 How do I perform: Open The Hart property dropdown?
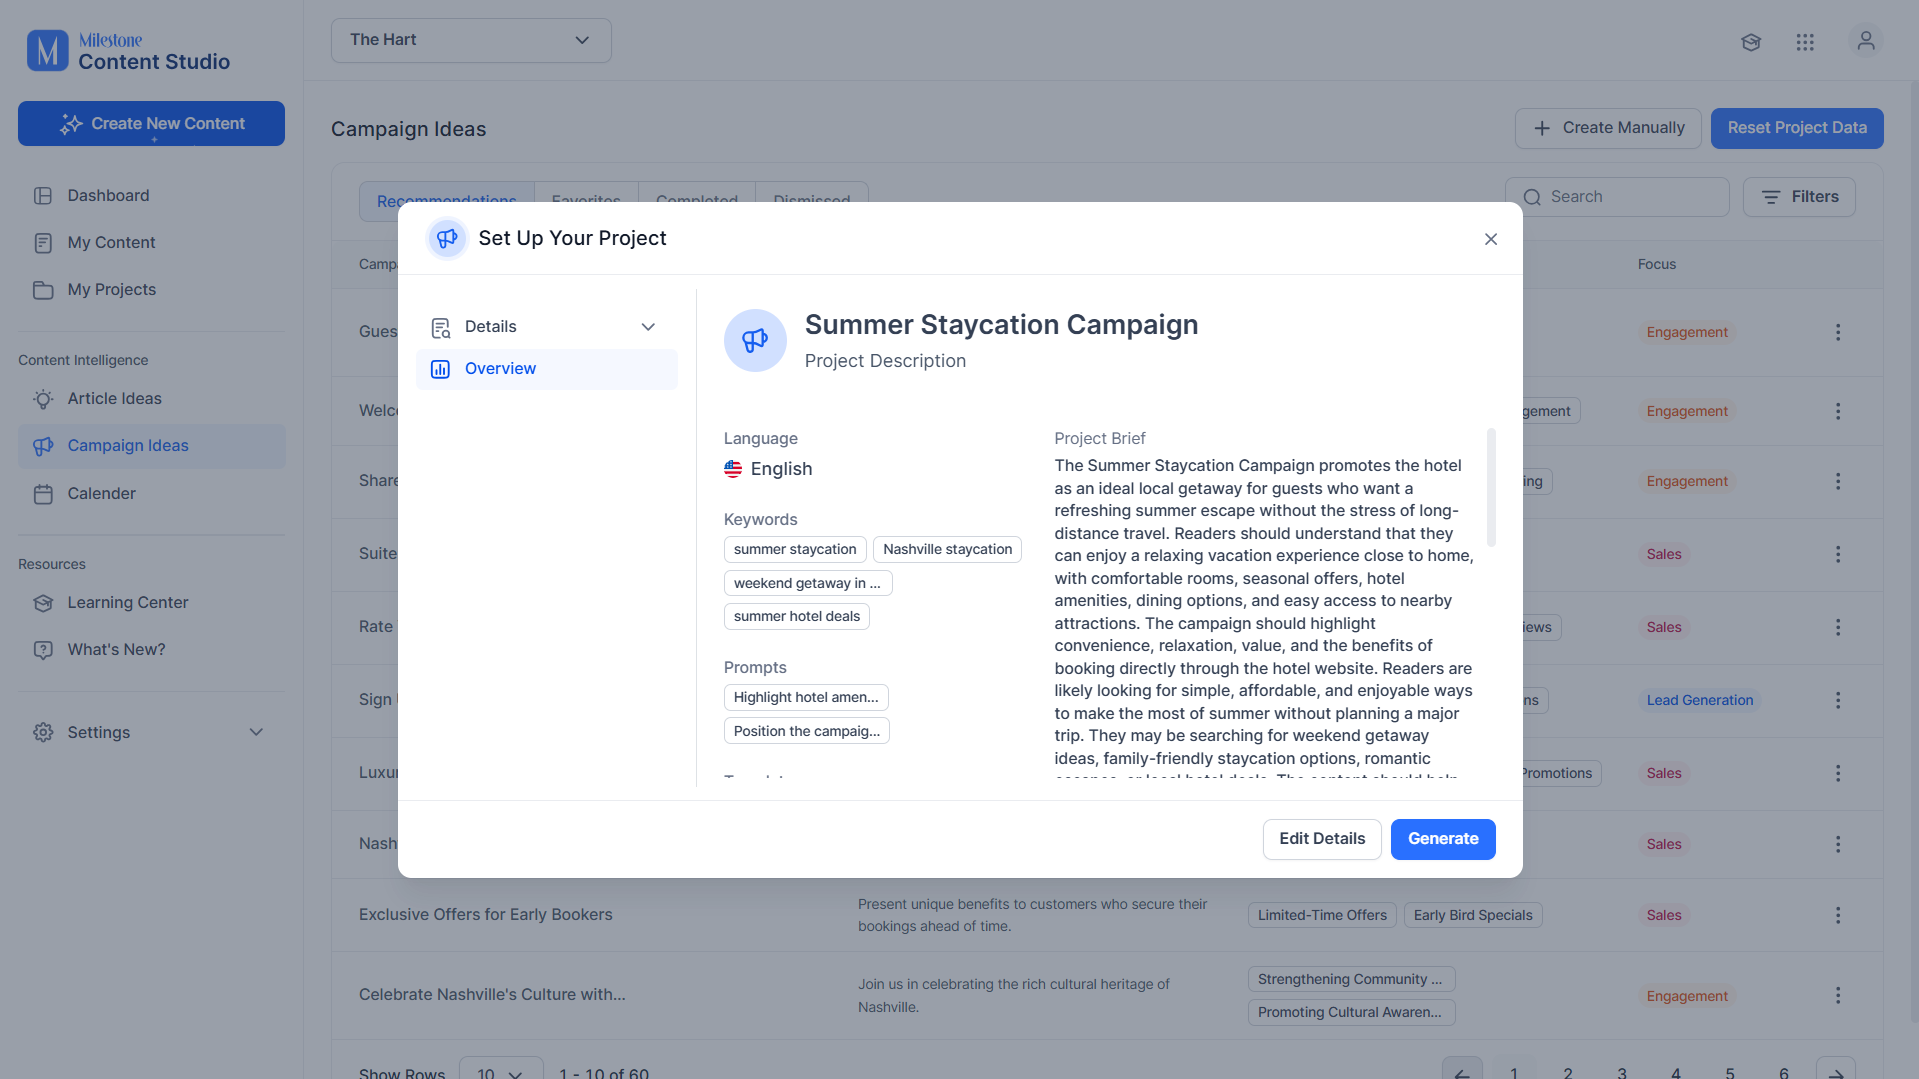(x=471, y=40)
